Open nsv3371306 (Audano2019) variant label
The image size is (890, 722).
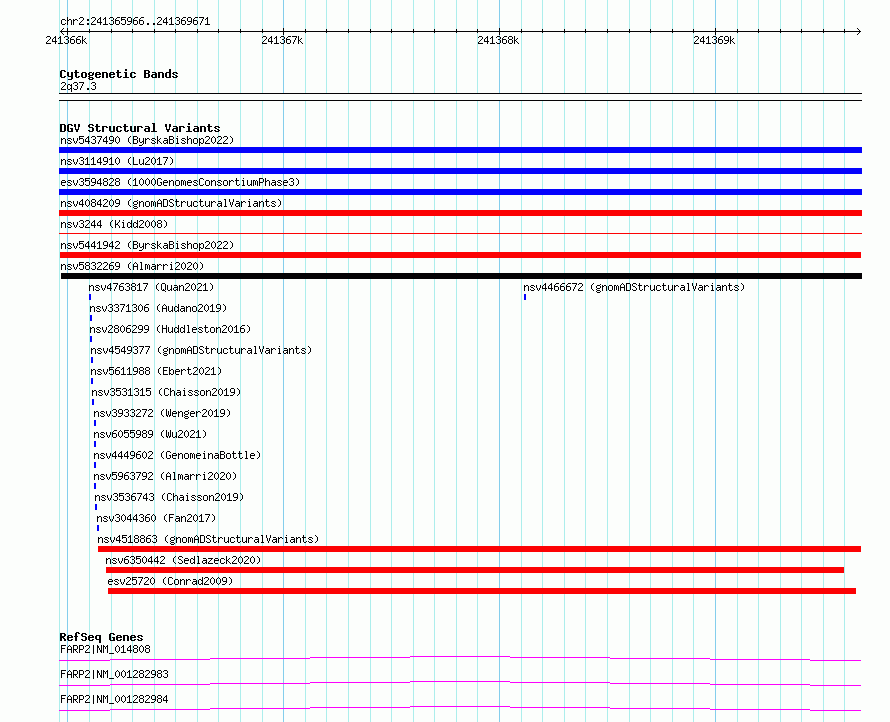coord(158,308)
